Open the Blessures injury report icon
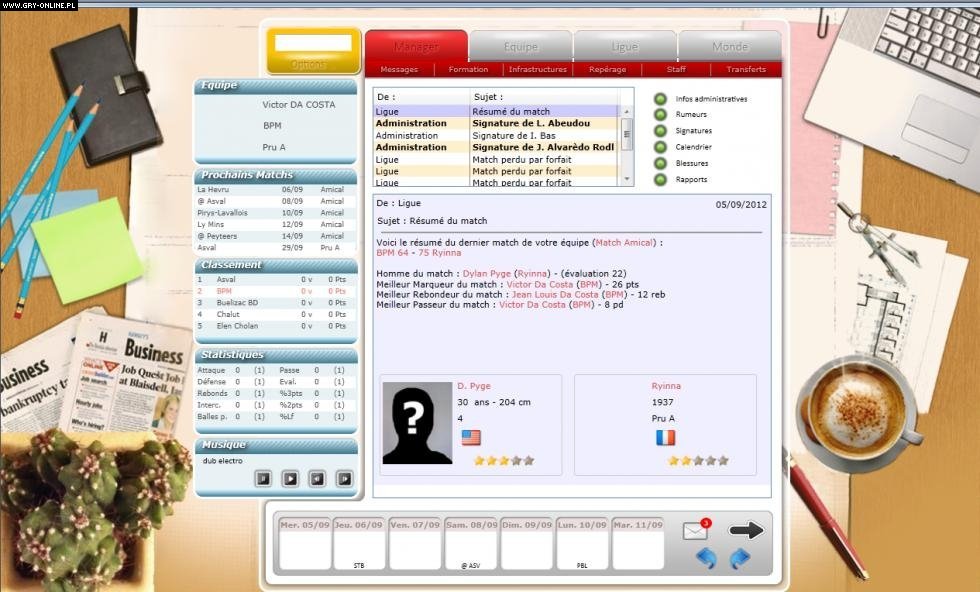This screenshot has width=980, height=592. pyautogui.click(x=660, y=163)
